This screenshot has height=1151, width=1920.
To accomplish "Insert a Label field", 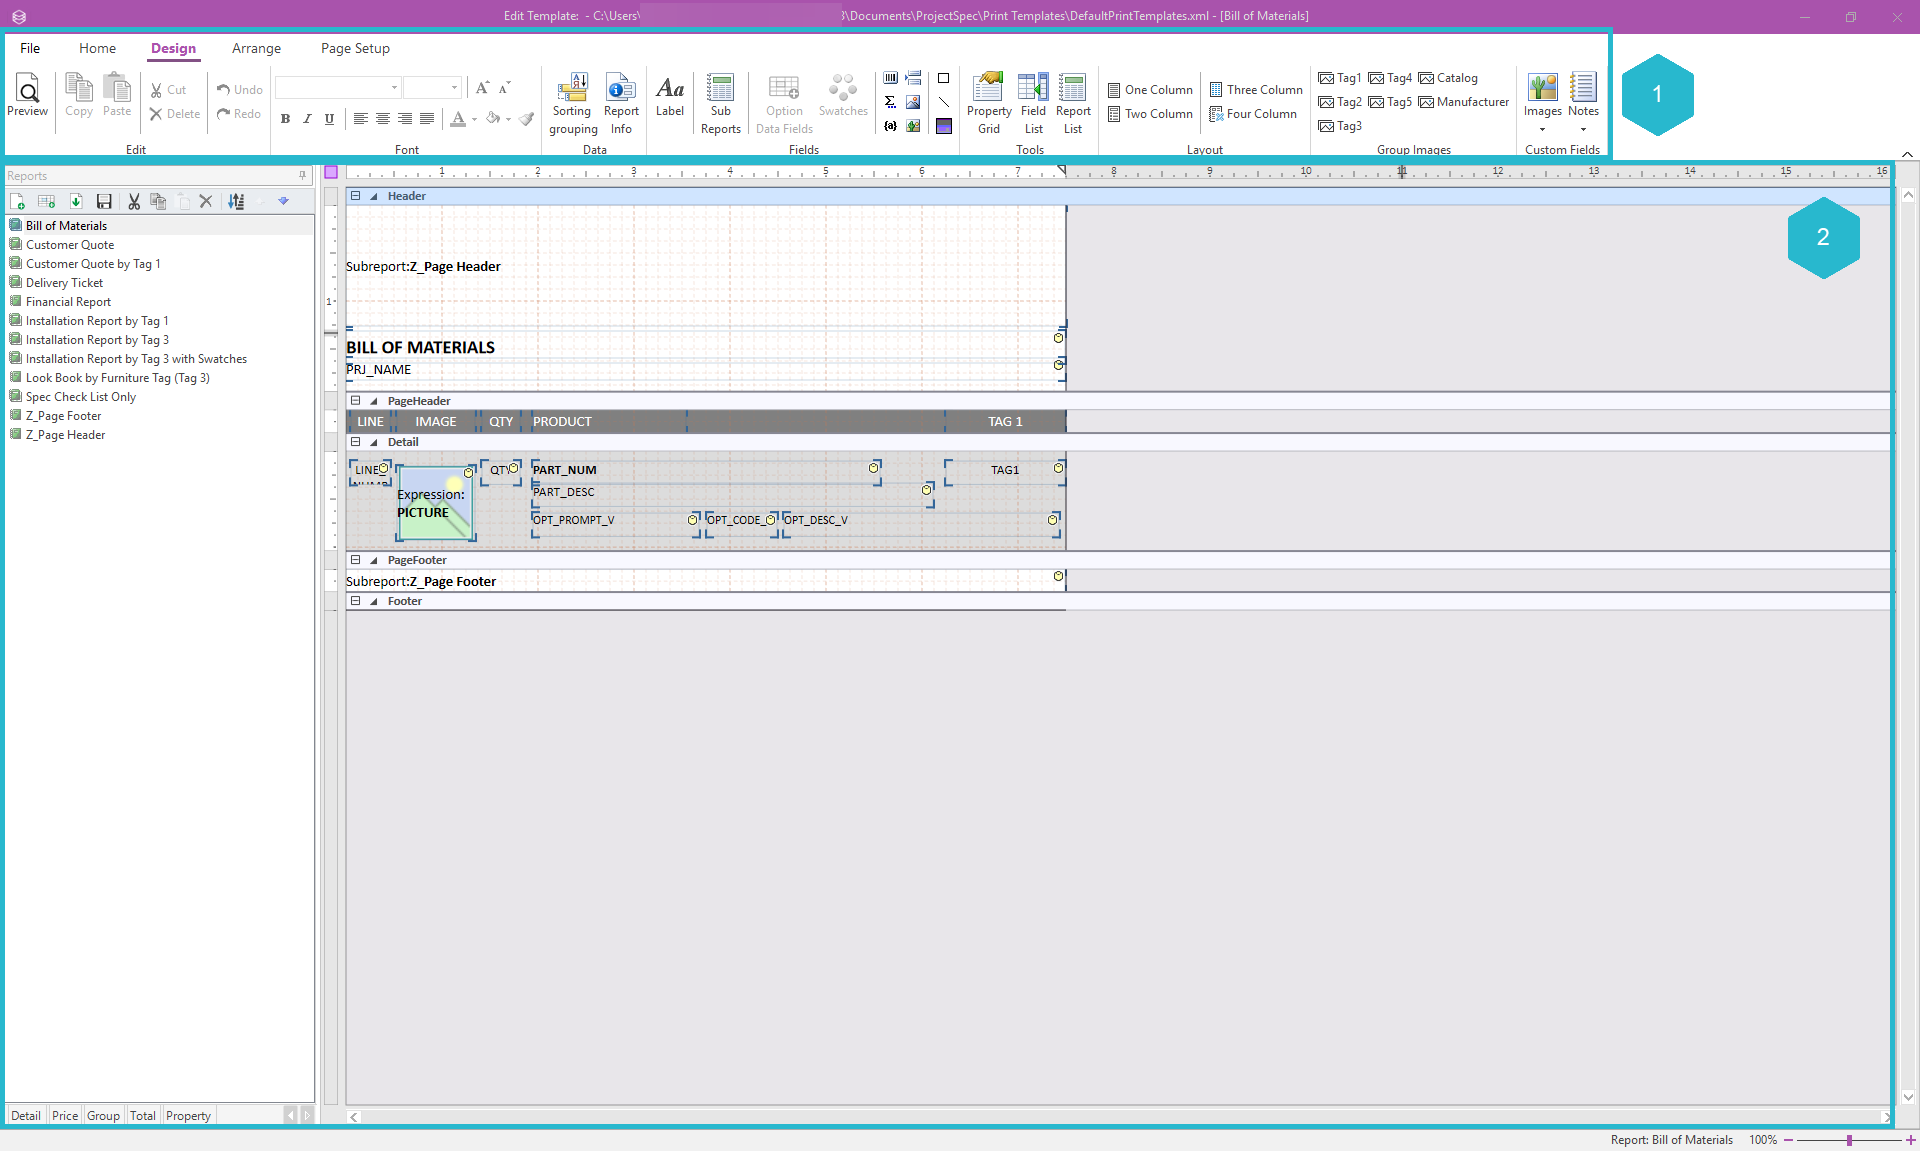I will point(670,96).
